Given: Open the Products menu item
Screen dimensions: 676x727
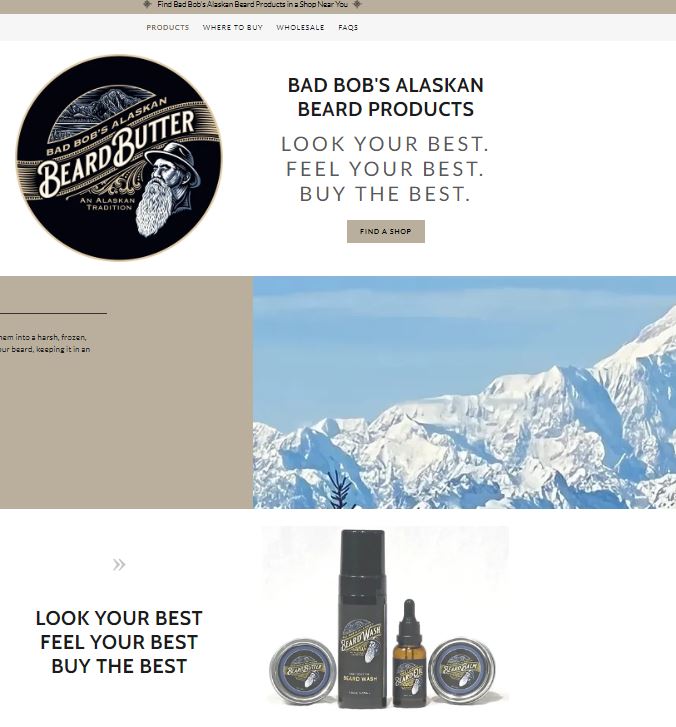Looking at the screenshot, I should pos(167,27).
